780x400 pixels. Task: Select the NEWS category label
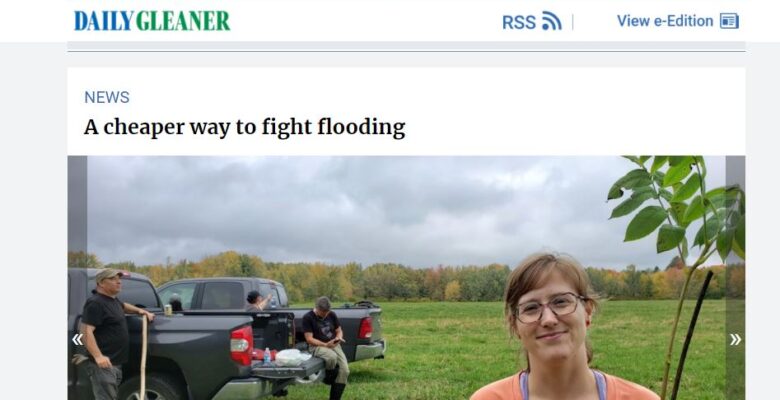107,97
